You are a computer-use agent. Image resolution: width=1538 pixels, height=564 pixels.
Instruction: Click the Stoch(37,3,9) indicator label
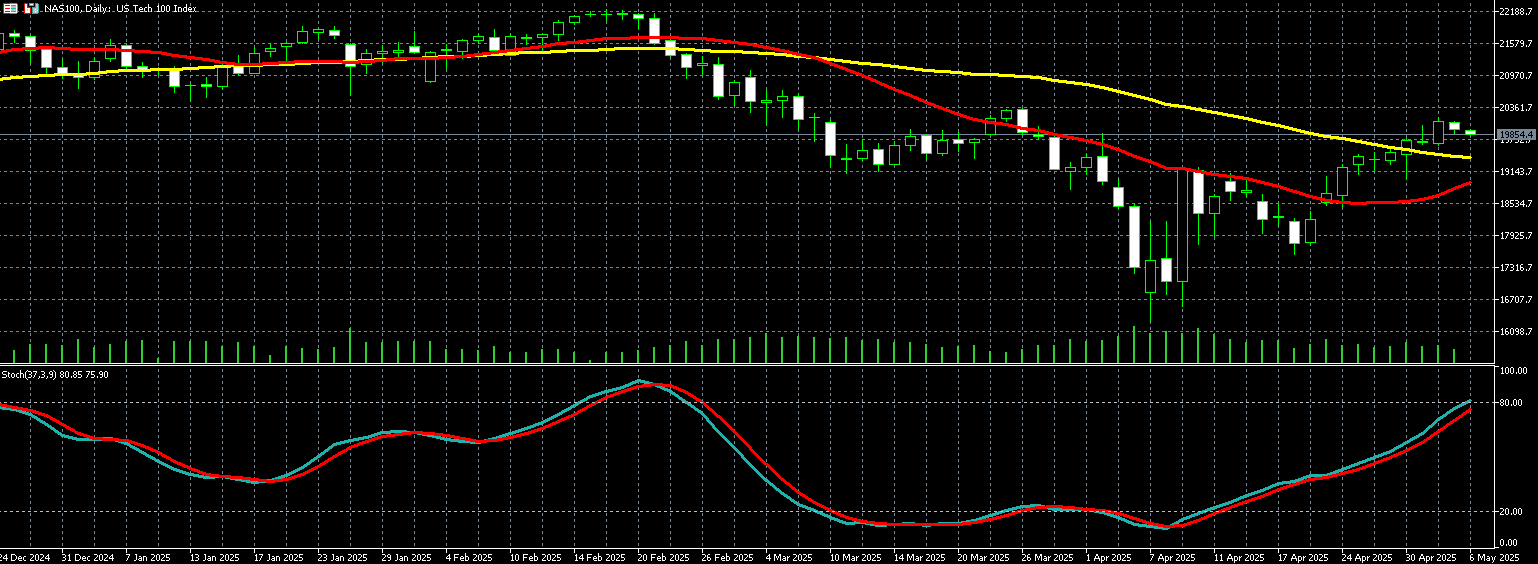coord(55,374)
